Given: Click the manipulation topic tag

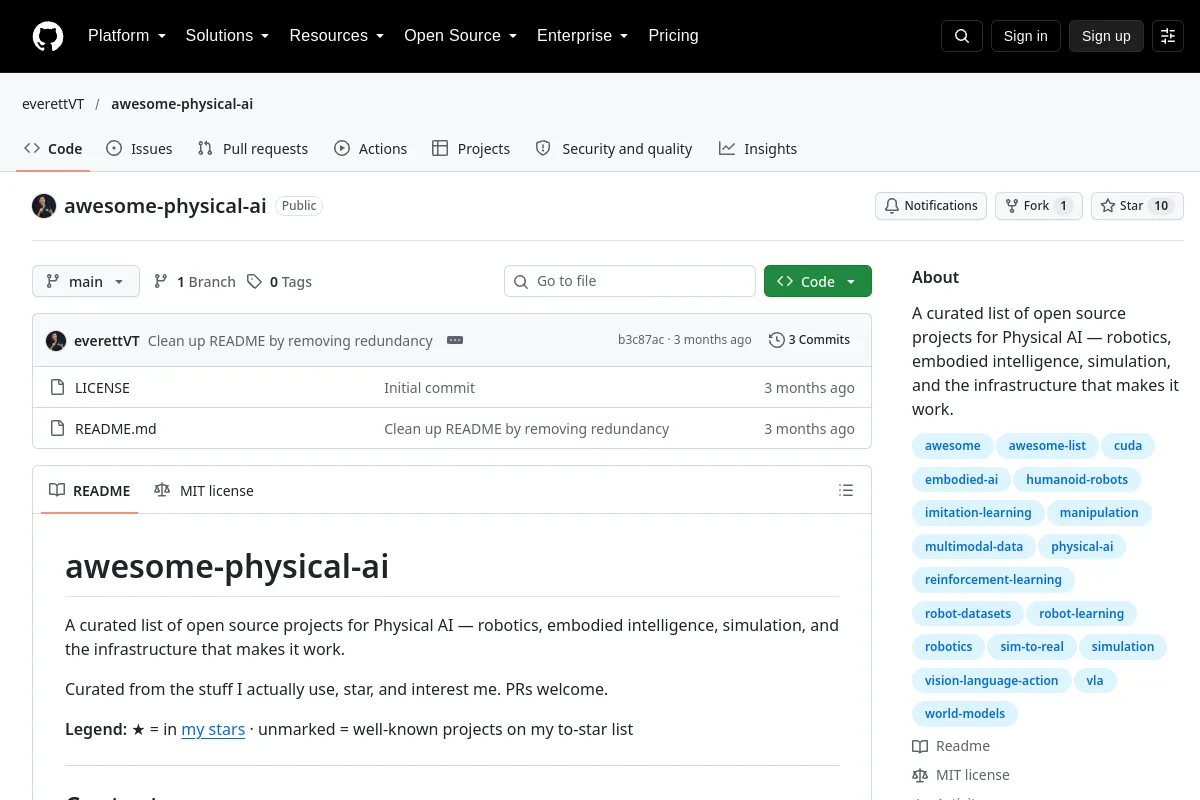Looking at the screenshot, I should [1099, 513].
